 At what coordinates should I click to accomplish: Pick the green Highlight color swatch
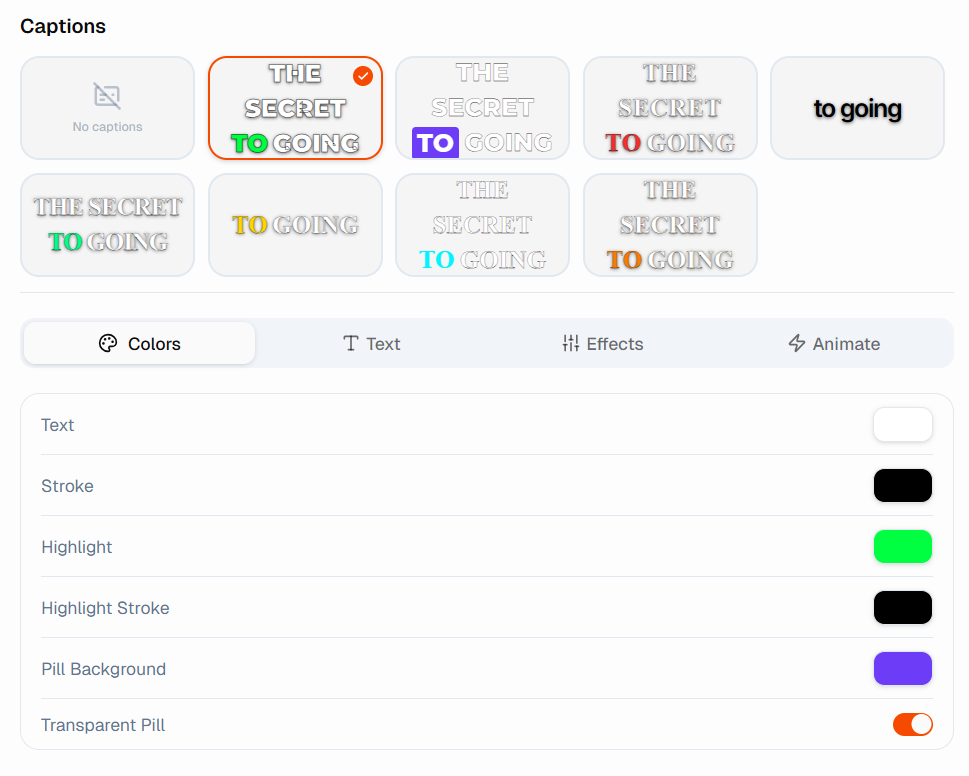902,547
